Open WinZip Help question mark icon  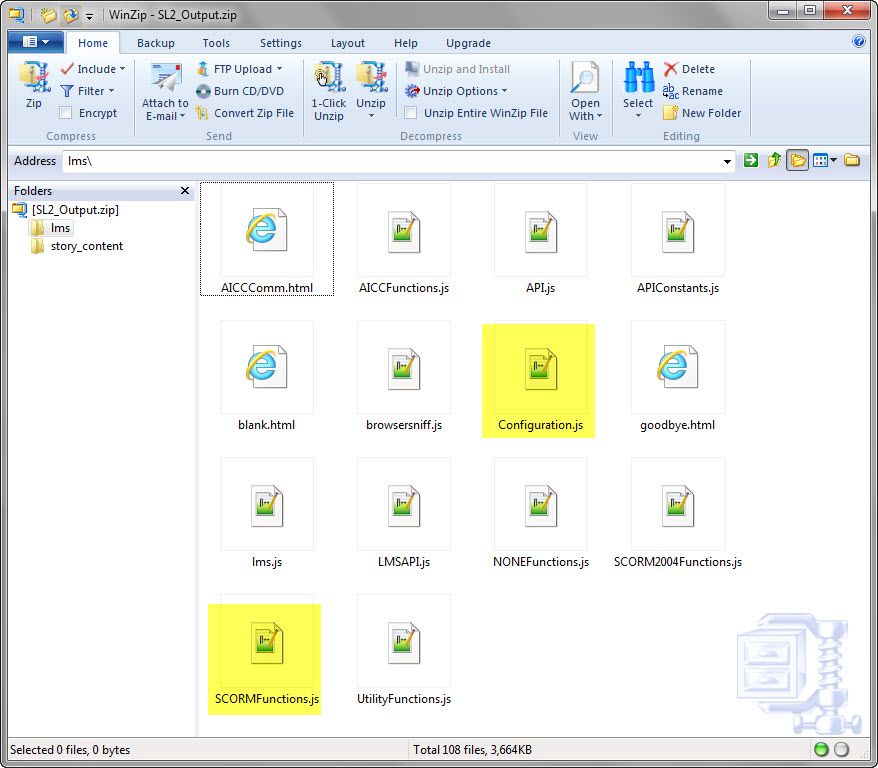click(858, 41)
